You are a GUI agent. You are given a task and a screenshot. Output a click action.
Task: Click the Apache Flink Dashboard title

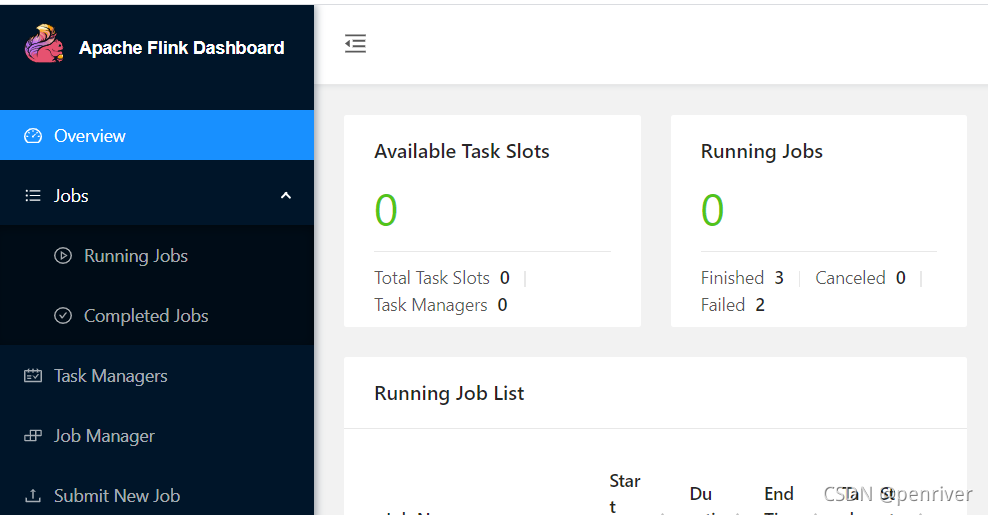point(181,48)
